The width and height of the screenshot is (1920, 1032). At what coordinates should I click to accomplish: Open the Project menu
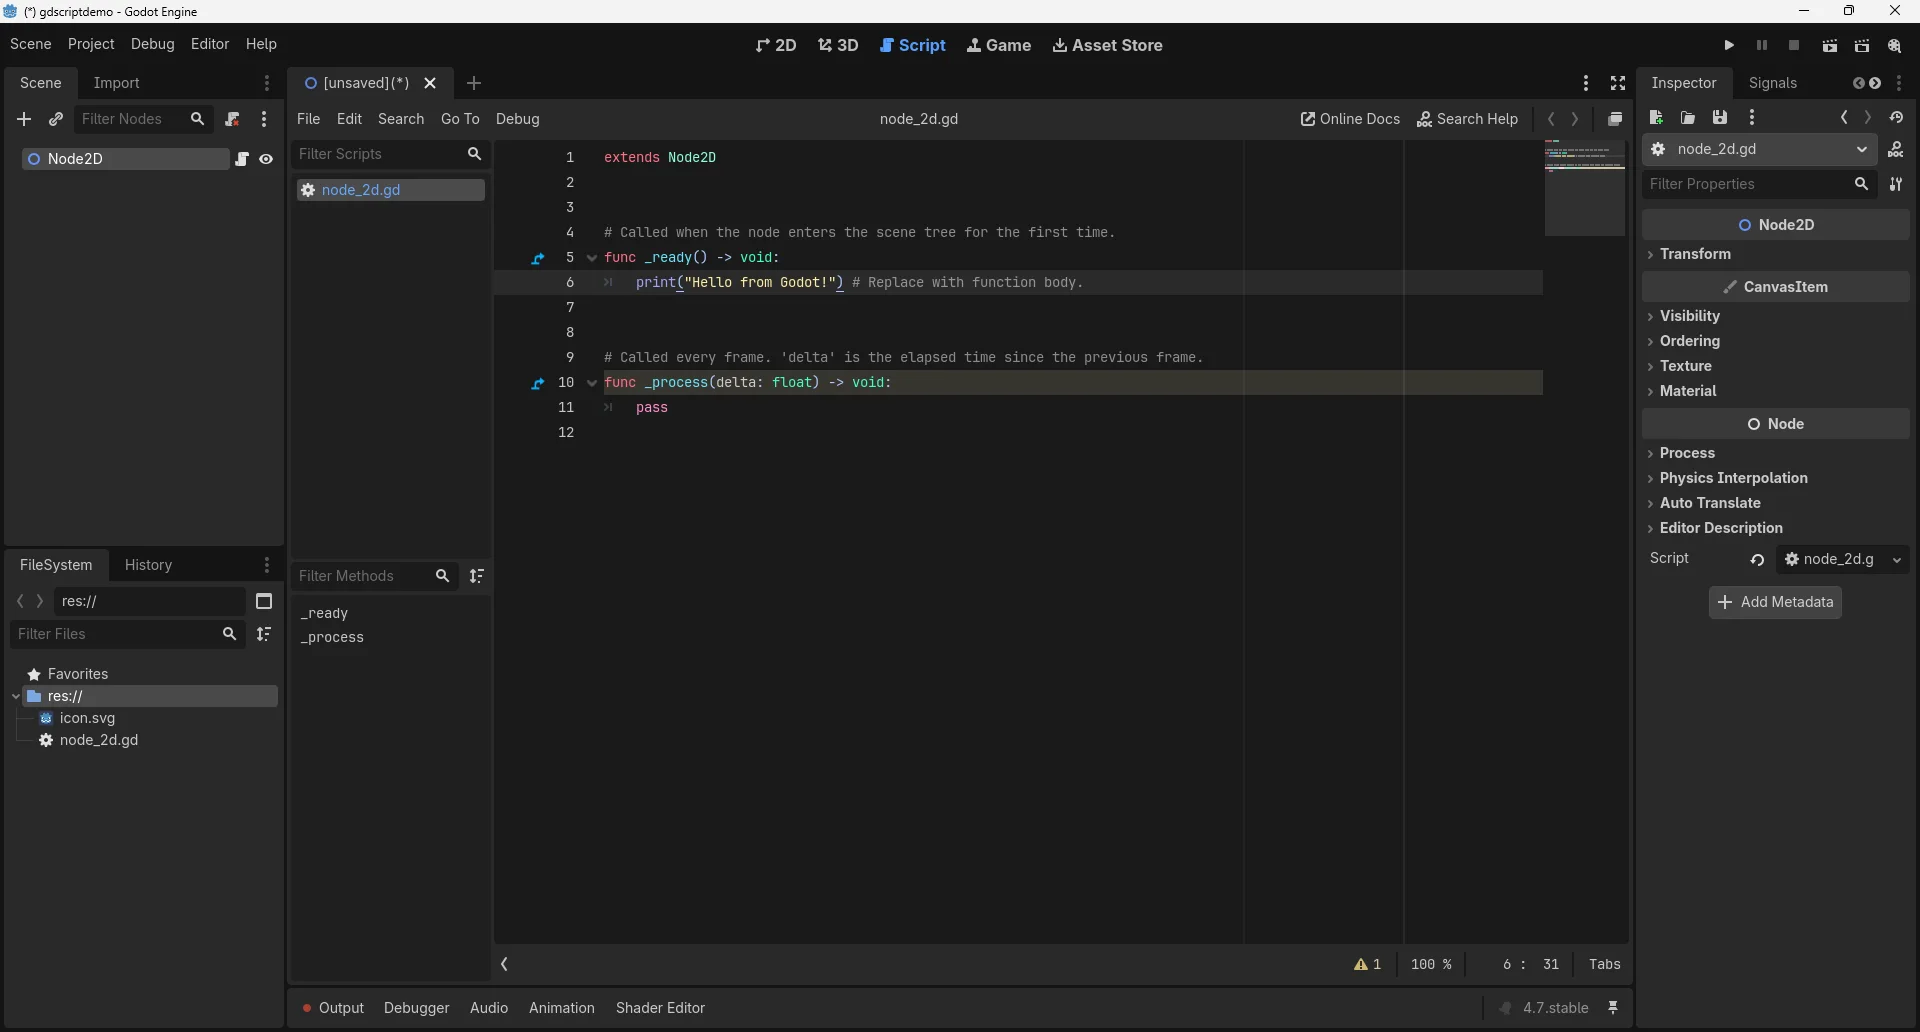pos(91,44)
